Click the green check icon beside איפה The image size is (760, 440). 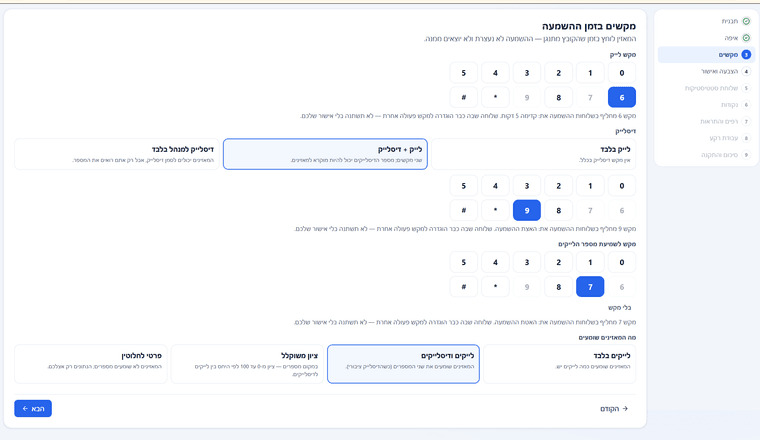[746, 38]
